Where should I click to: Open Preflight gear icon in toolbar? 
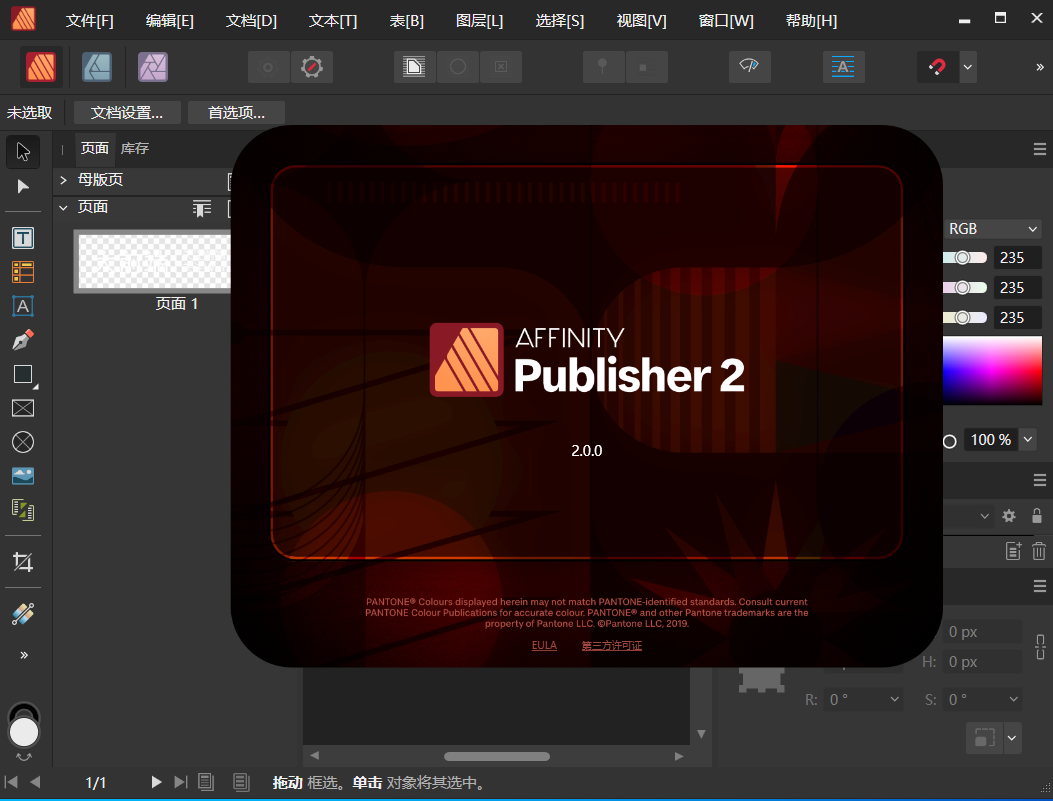coord(312,67)
